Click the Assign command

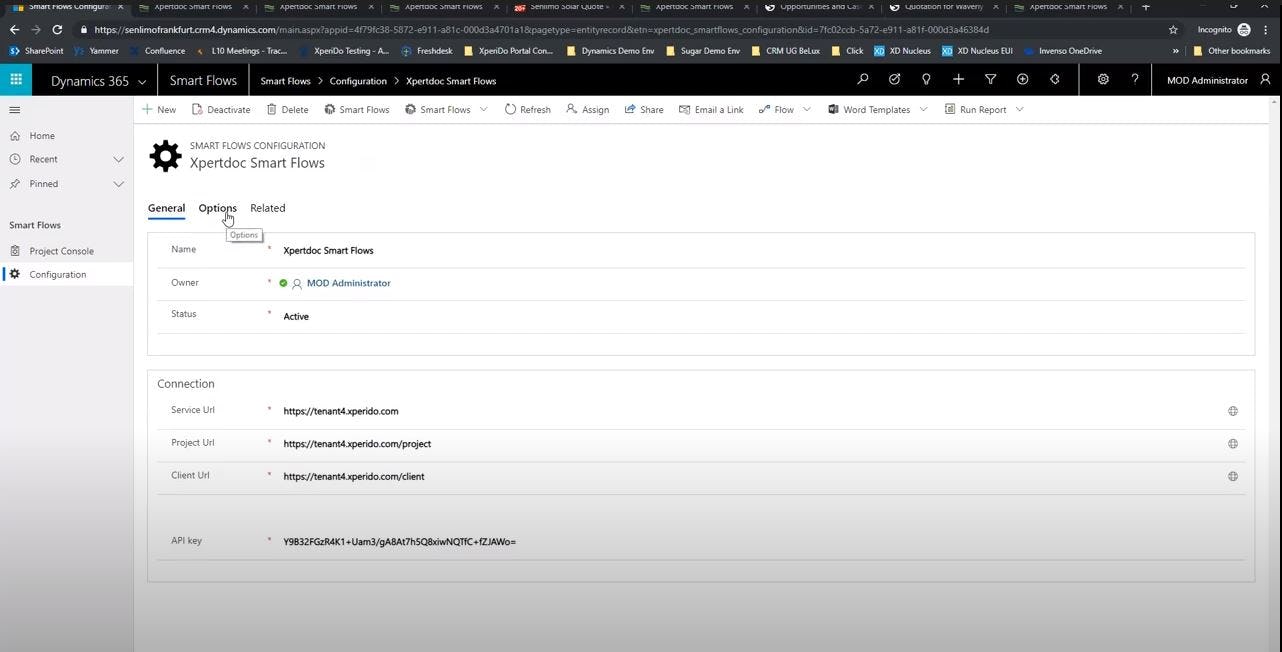(x=587, y=110)
